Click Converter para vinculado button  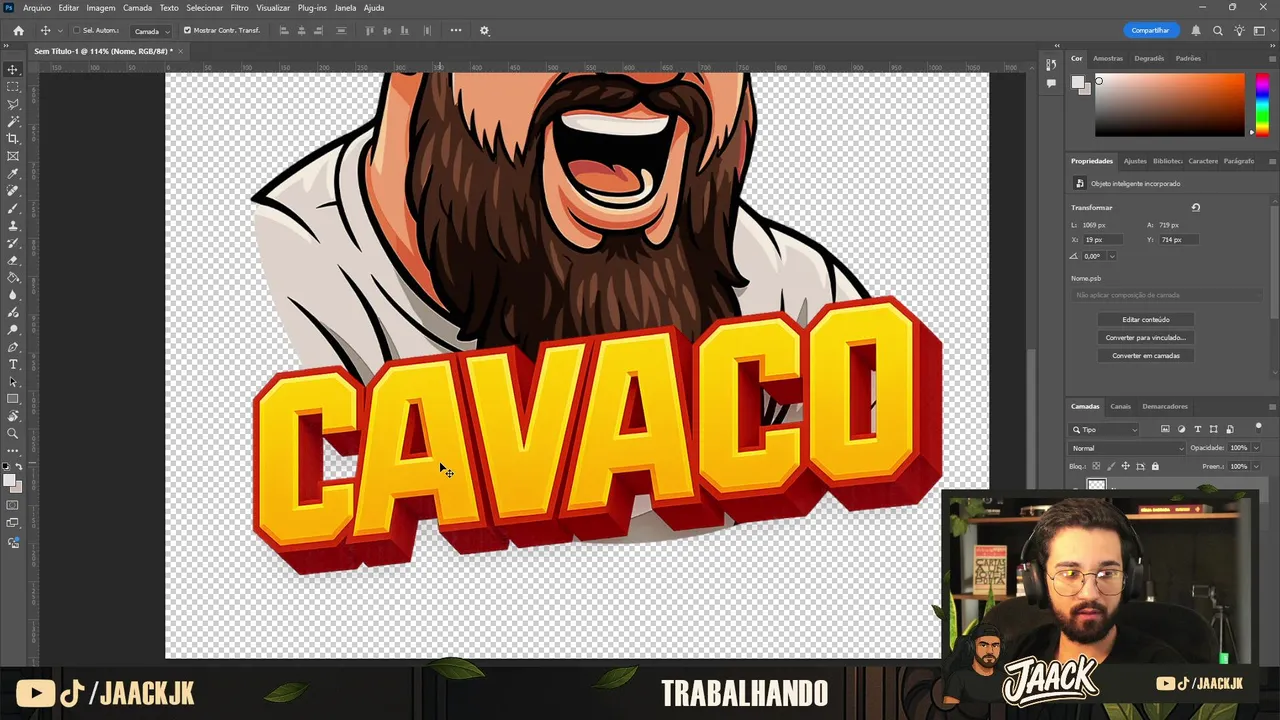(x=1146, y=338)
